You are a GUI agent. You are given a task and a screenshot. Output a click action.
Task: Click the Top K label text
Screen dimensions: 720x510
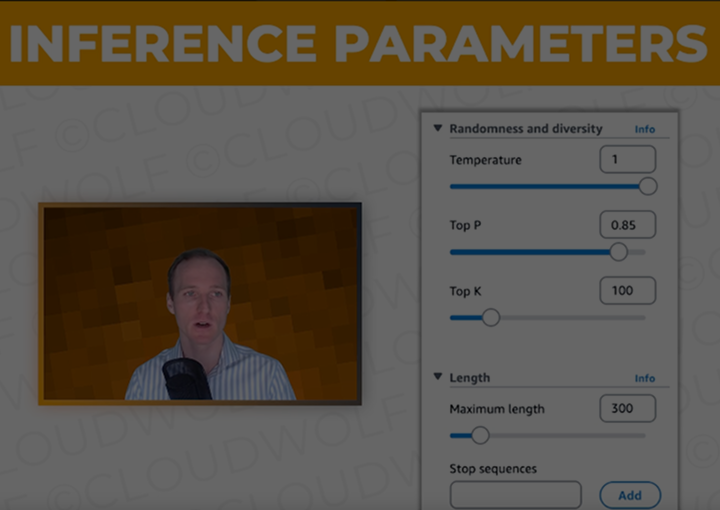click(465, 291)
